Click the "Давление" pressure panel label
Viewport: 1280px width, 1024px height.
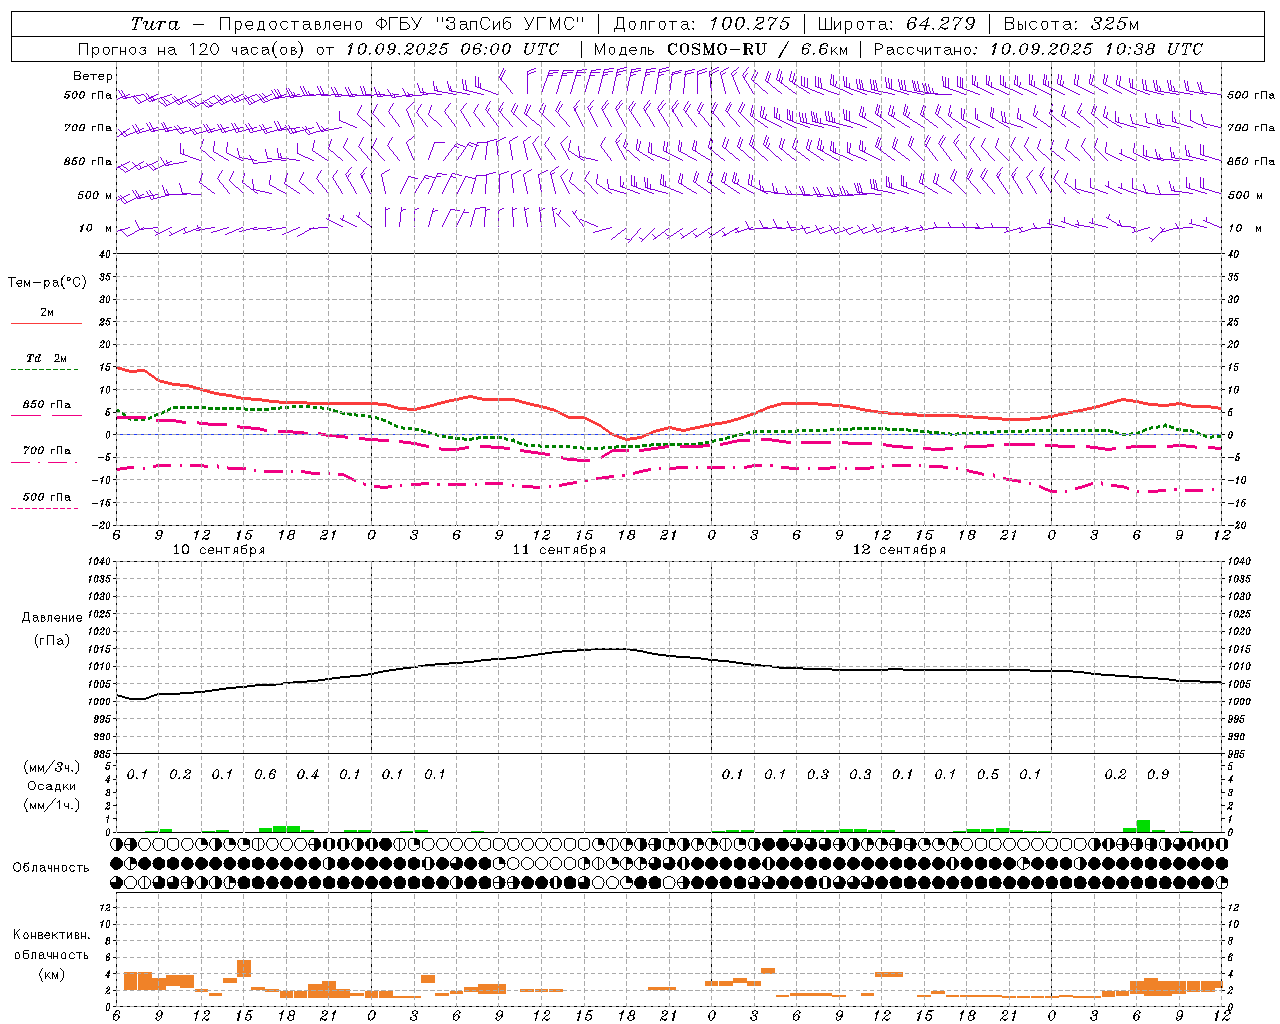[52, 618]
